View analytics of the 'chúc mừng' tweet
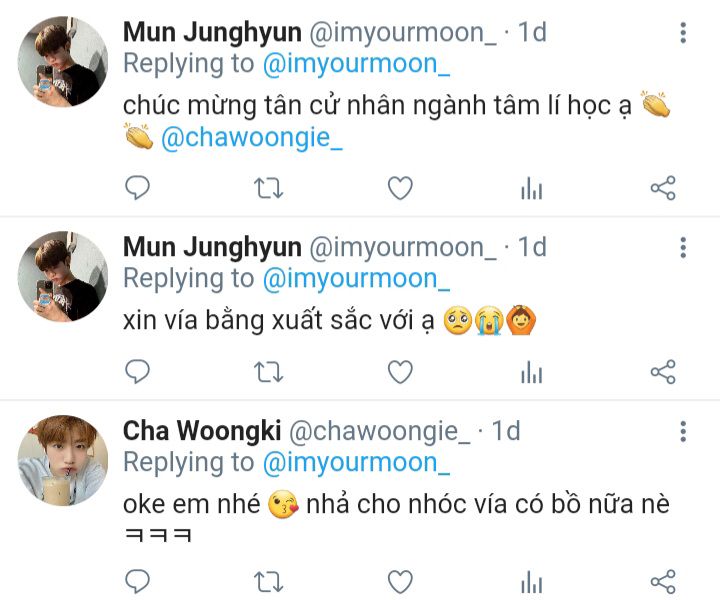720x600 pixels. (532, 188)
